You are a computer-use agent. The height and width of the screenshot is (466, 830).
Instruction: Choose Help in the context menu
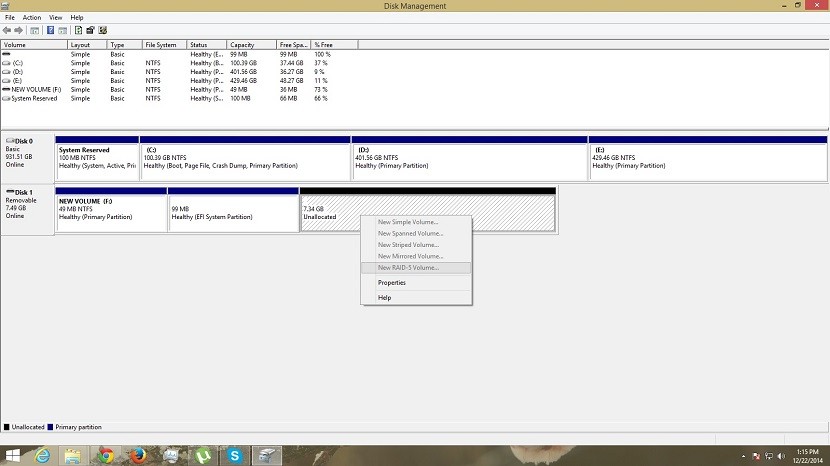tap(416, 298)
